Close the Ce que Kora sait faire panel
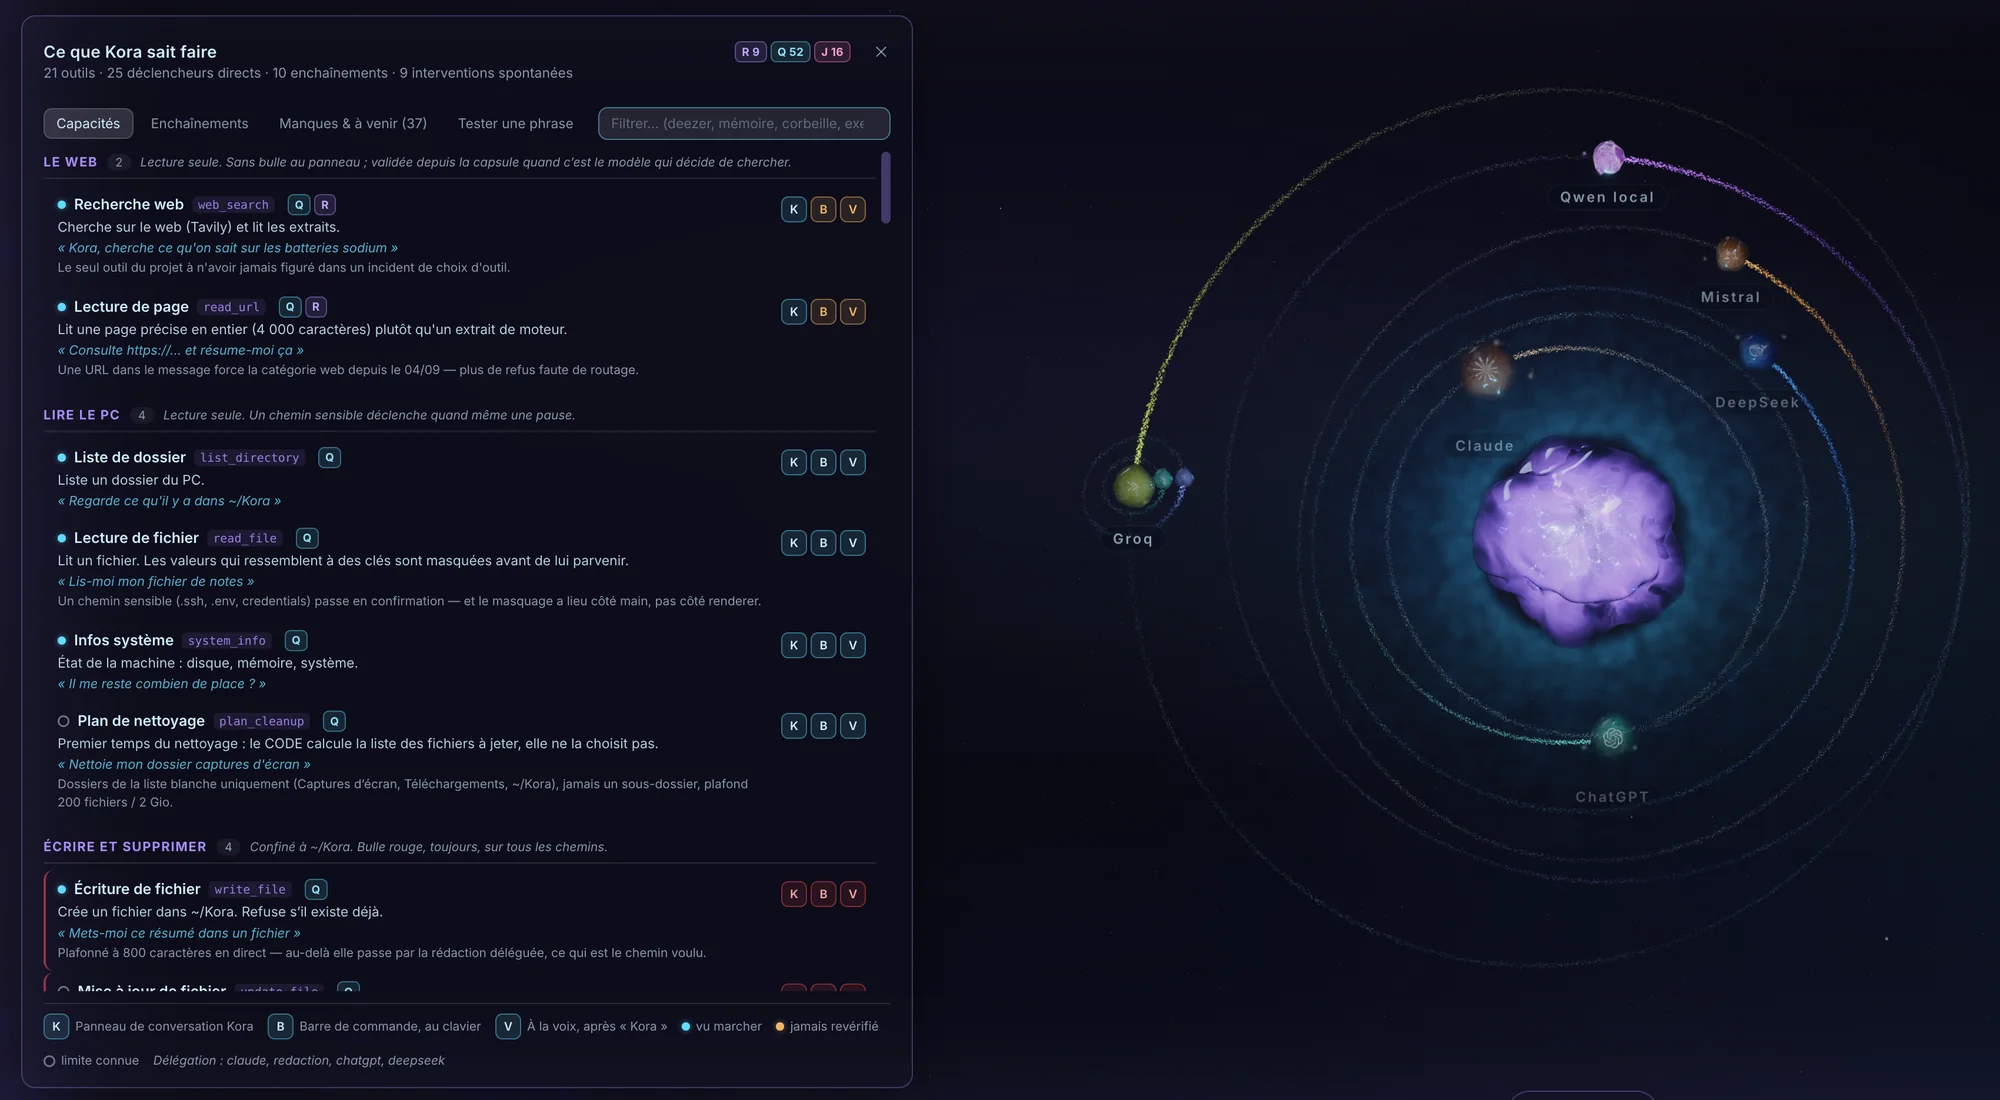The width and height of the screenshot is (2000, 1100). (x=881, y=52)
